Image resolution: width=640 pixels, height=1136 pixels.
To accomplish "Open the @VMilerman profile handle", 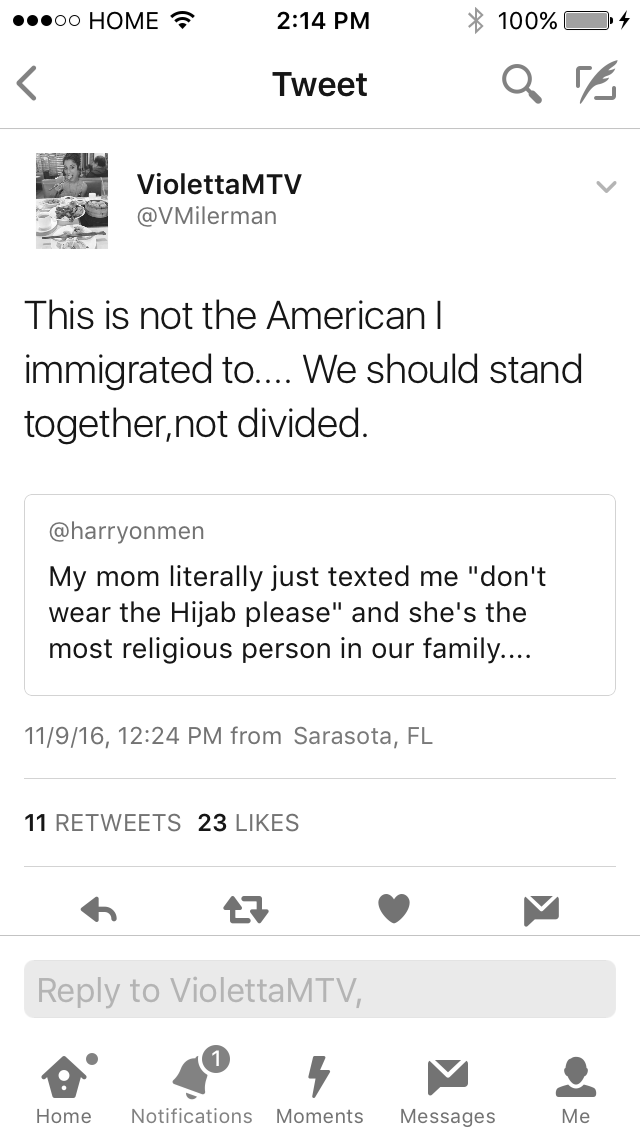I will tap(207, 216).
